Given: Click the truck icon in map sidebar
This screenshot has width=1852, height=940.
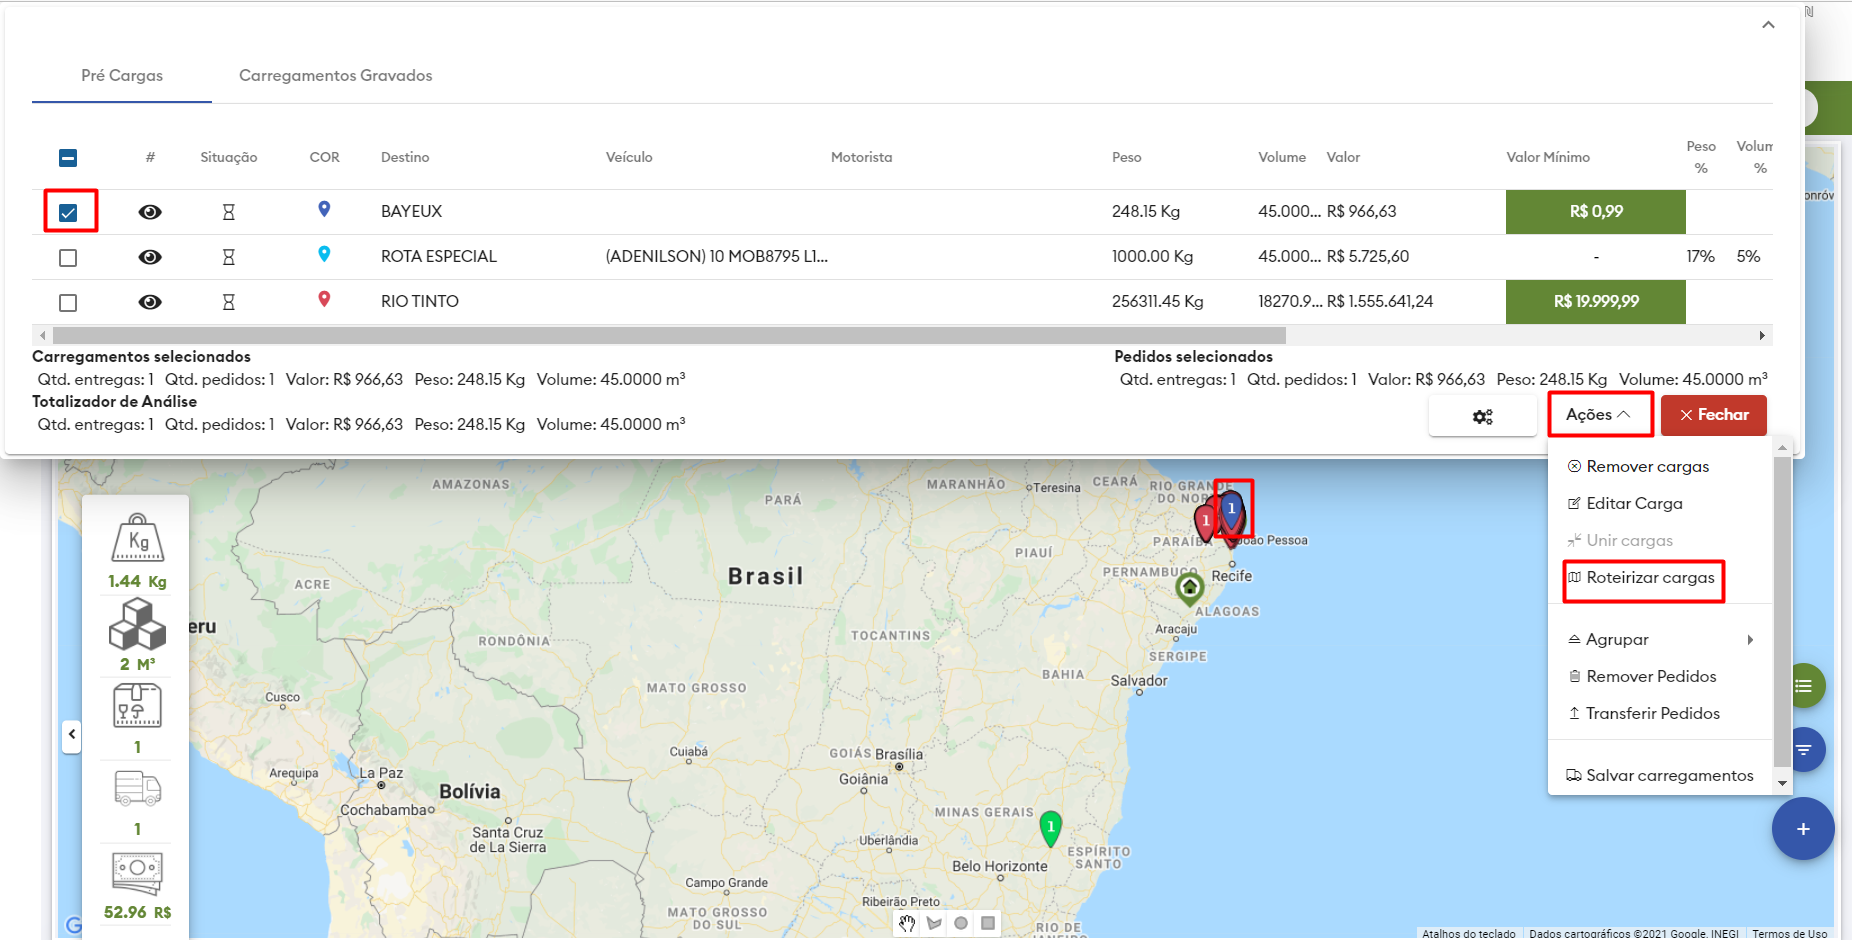Looking at the screenshot, I should pyautogui.click(x=138, y=789).
